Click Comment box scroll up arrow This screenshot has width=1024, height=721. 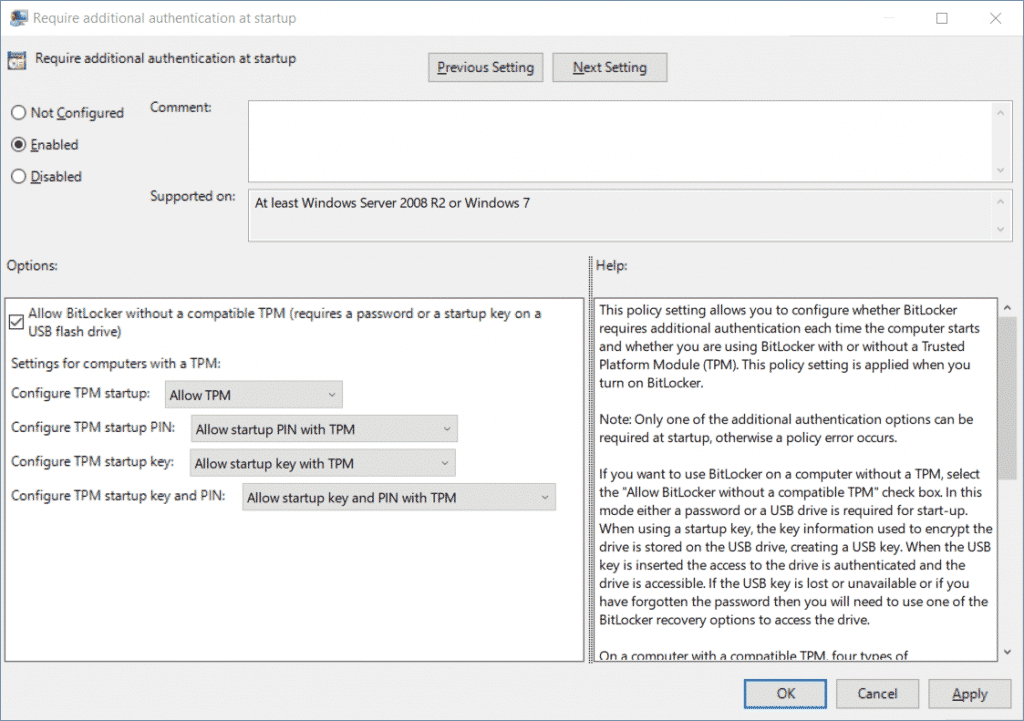pyautogui.click(x=1000, y=113)
